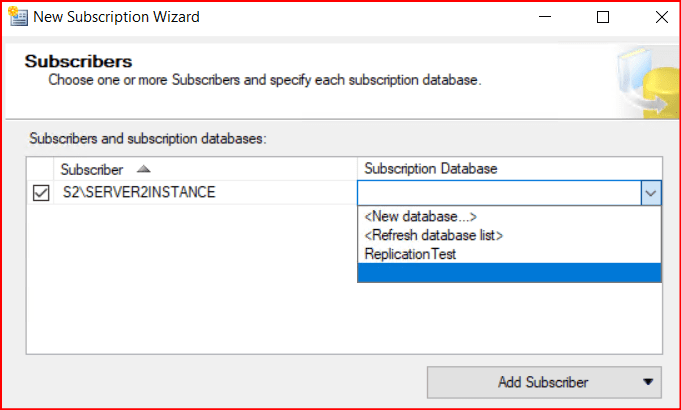681x410 pixels.
Task: Choose the <New database...> option
Action: (420, 217)
